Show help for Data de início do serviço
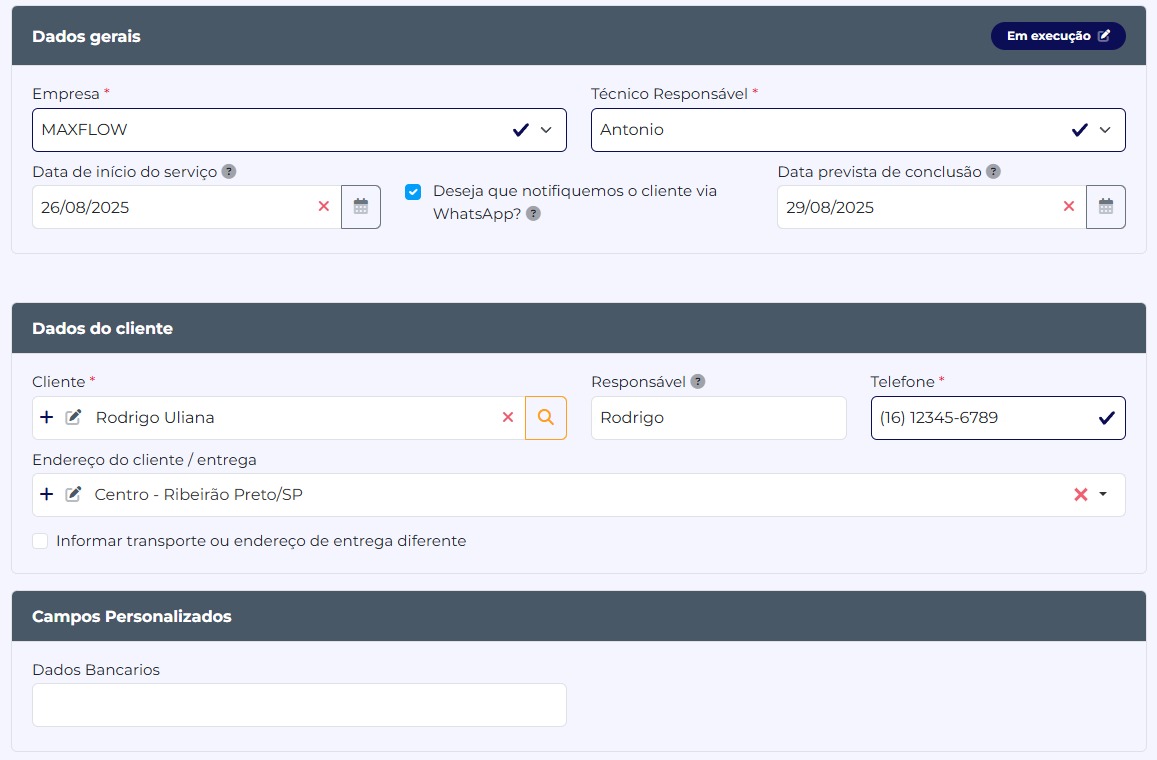The image size is (1157, 760). click(x=229, y=172)
